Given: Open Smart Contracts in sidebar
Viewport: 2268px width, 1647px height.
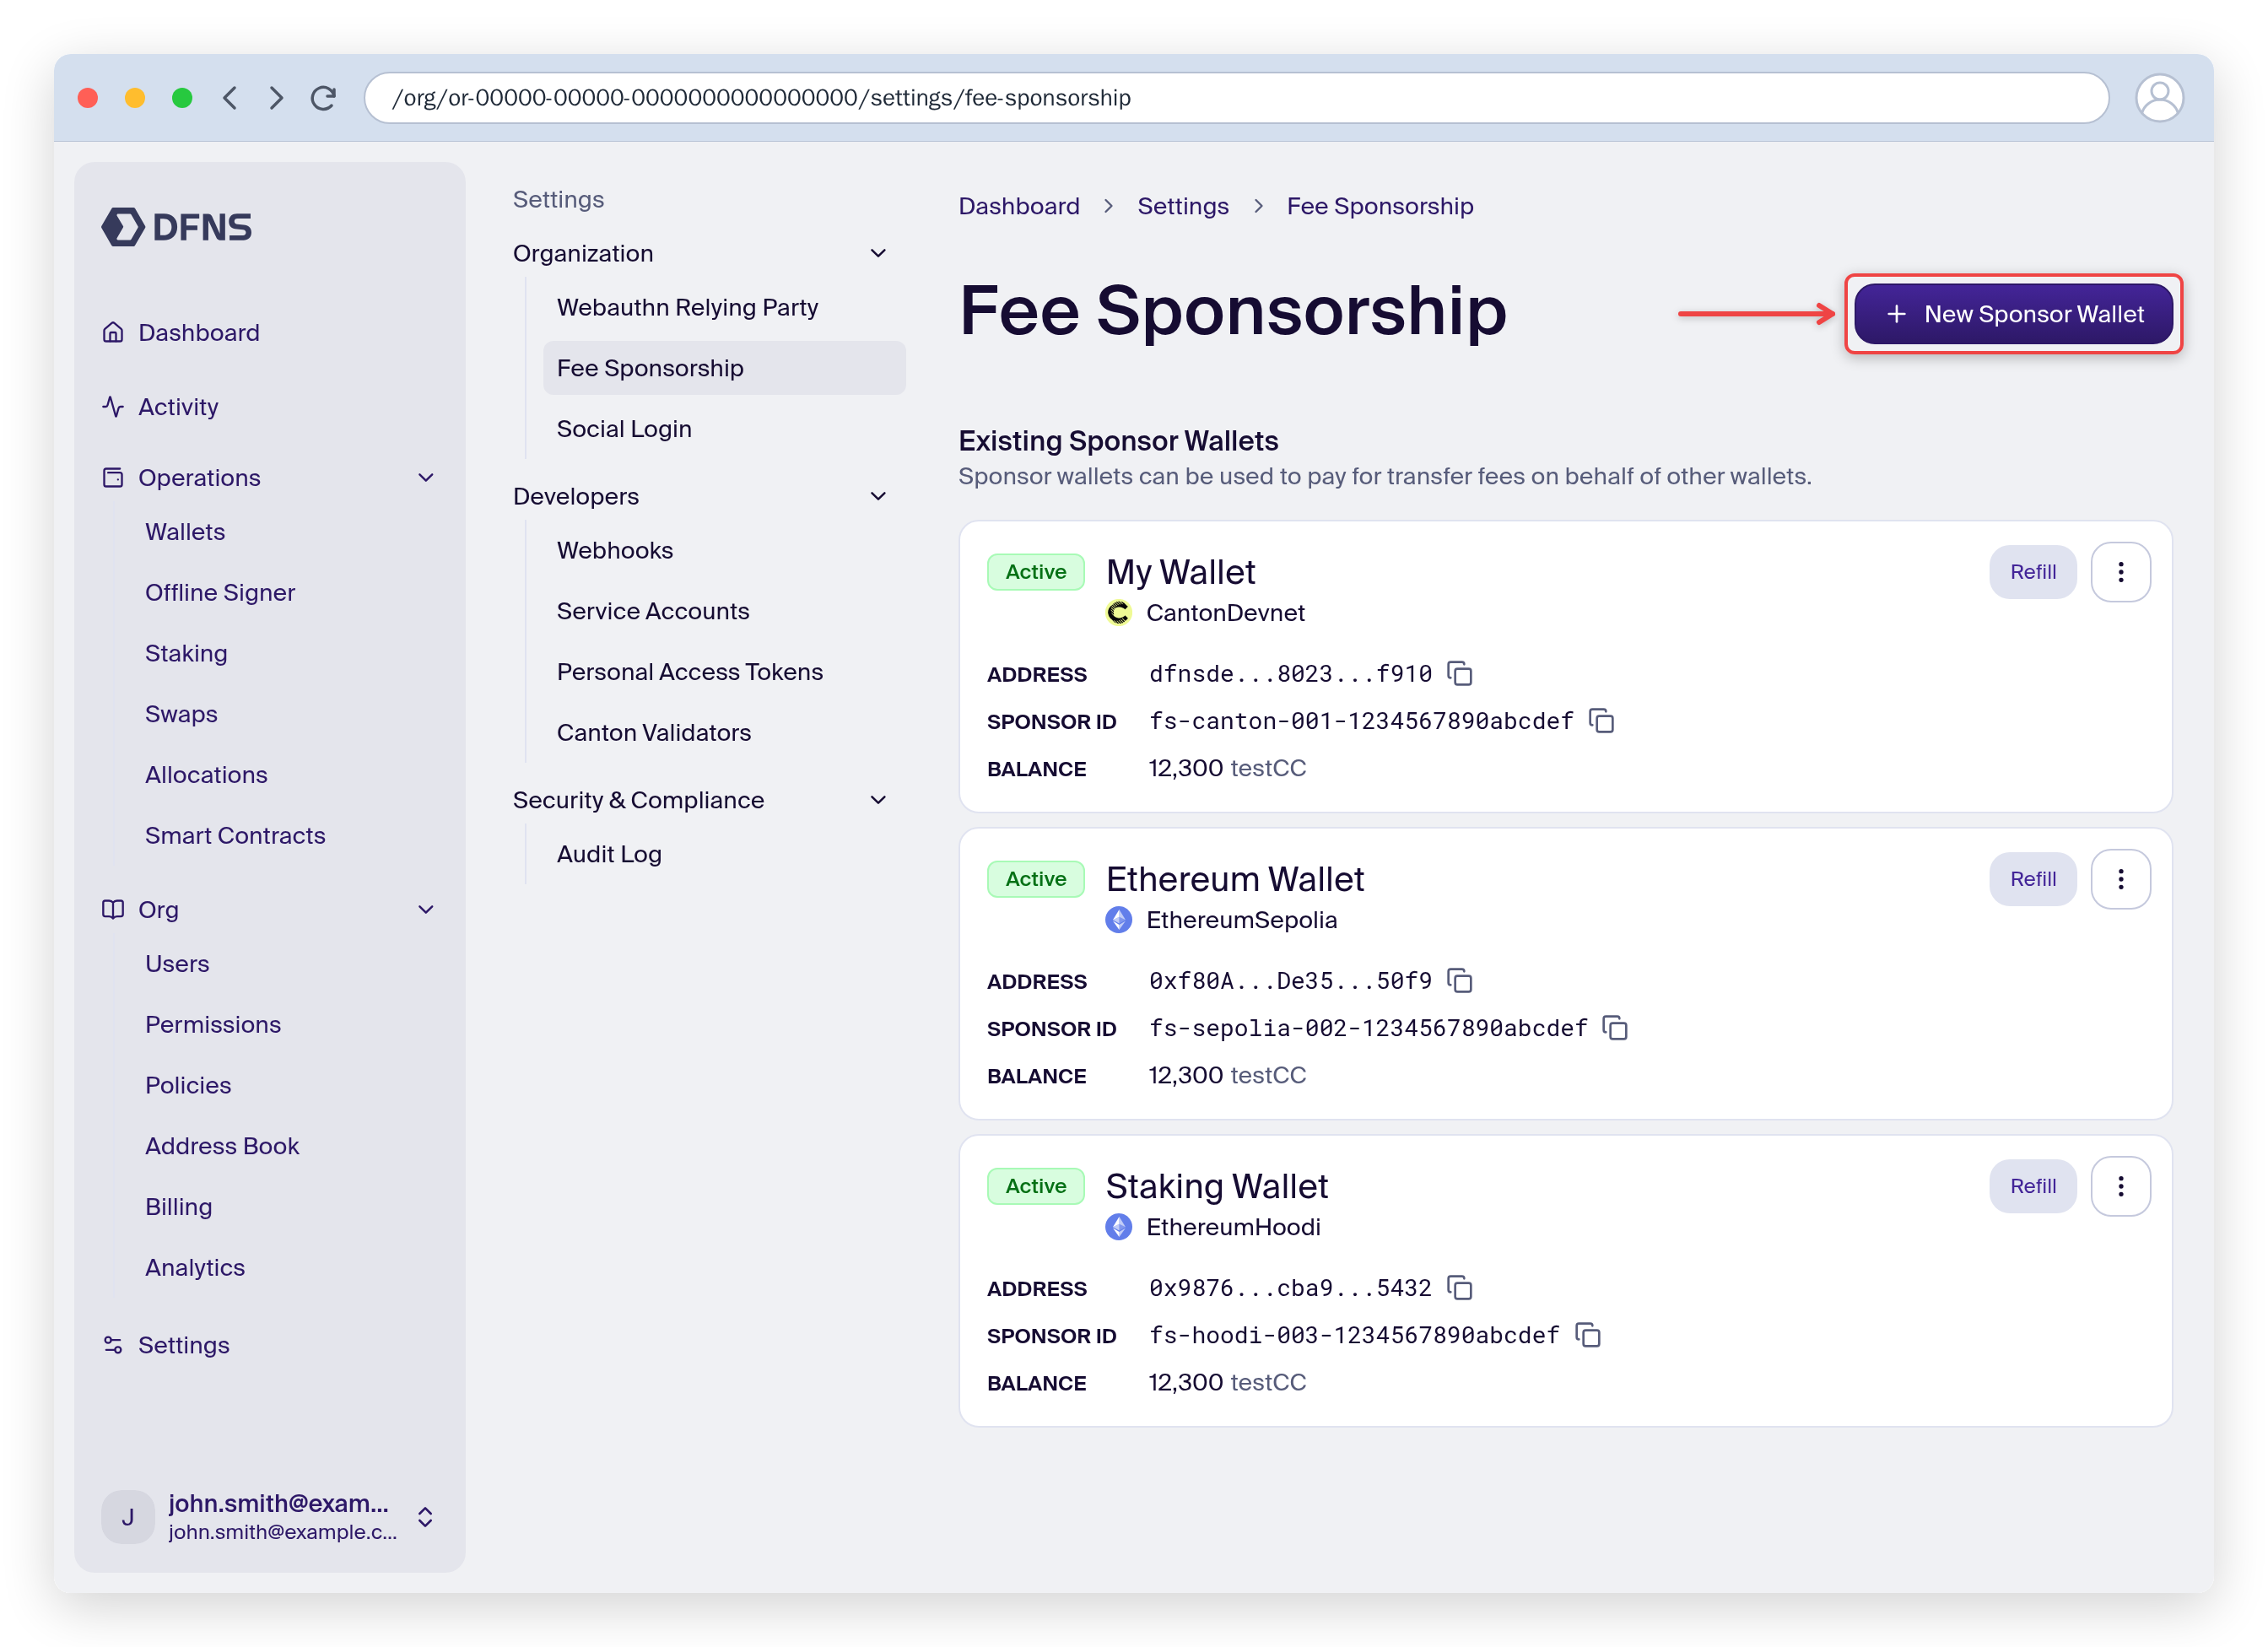Looking at the screenshot, I should (x=235, y=835).
